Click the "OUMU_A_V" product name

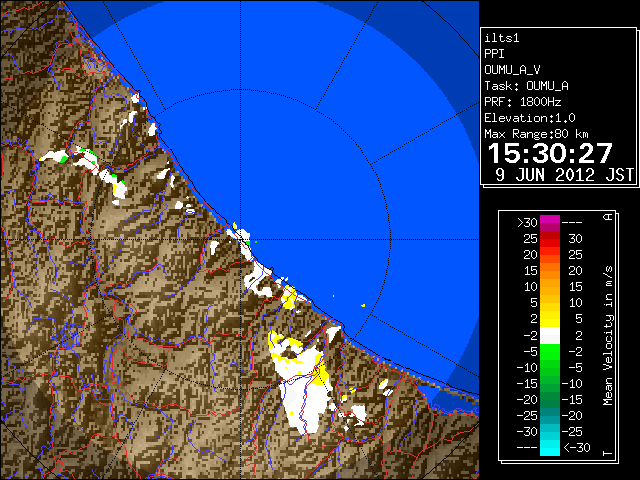point(512,70)
